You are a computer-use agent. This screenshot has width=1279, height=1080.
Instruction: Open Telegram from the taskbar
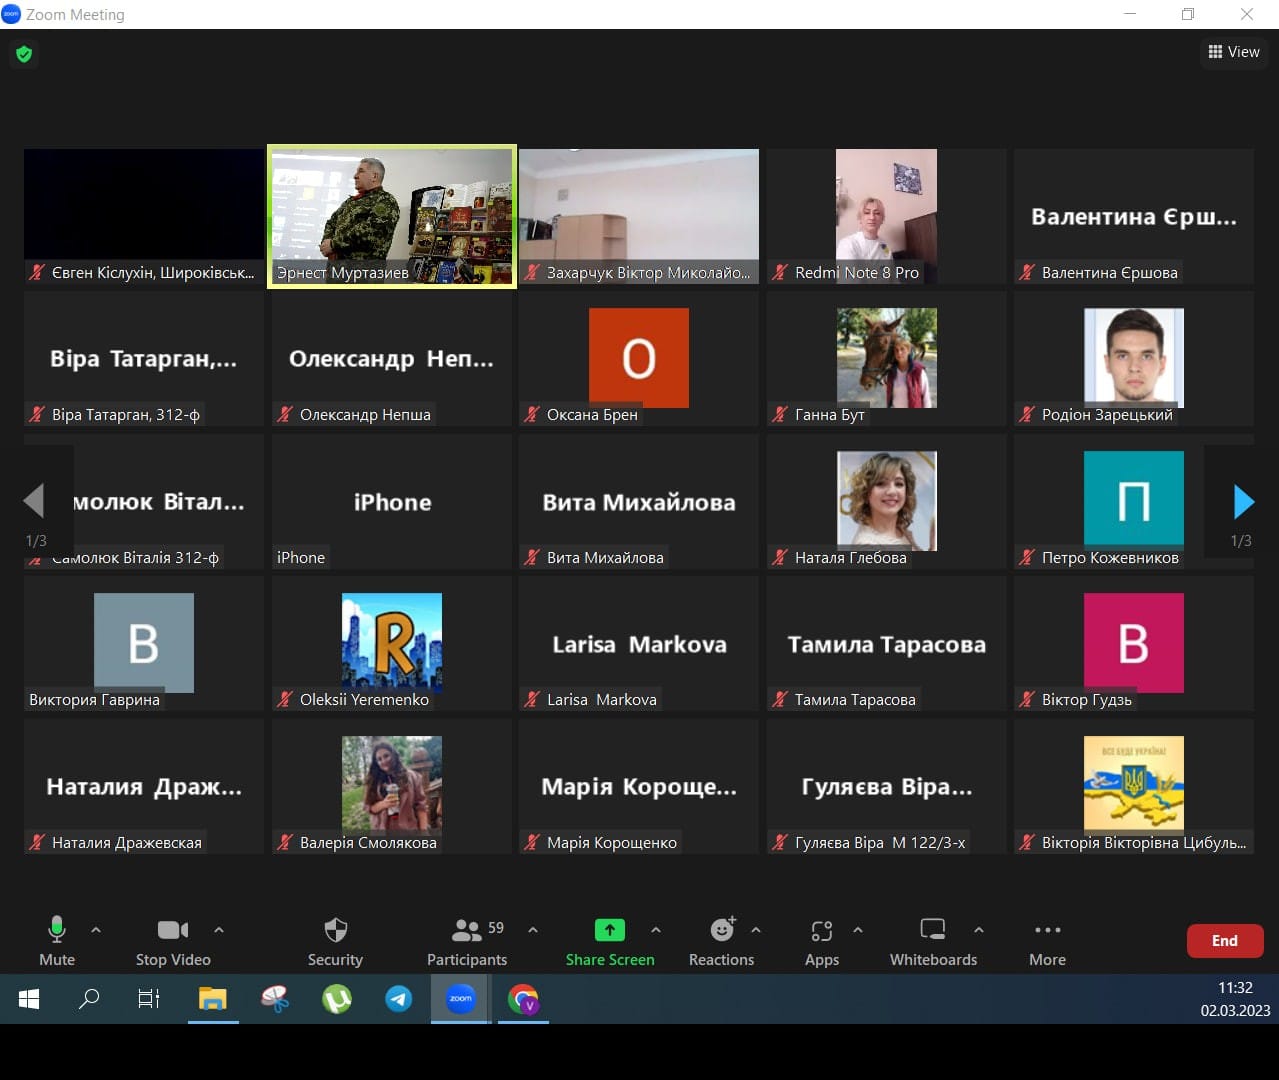pos(399,999)
